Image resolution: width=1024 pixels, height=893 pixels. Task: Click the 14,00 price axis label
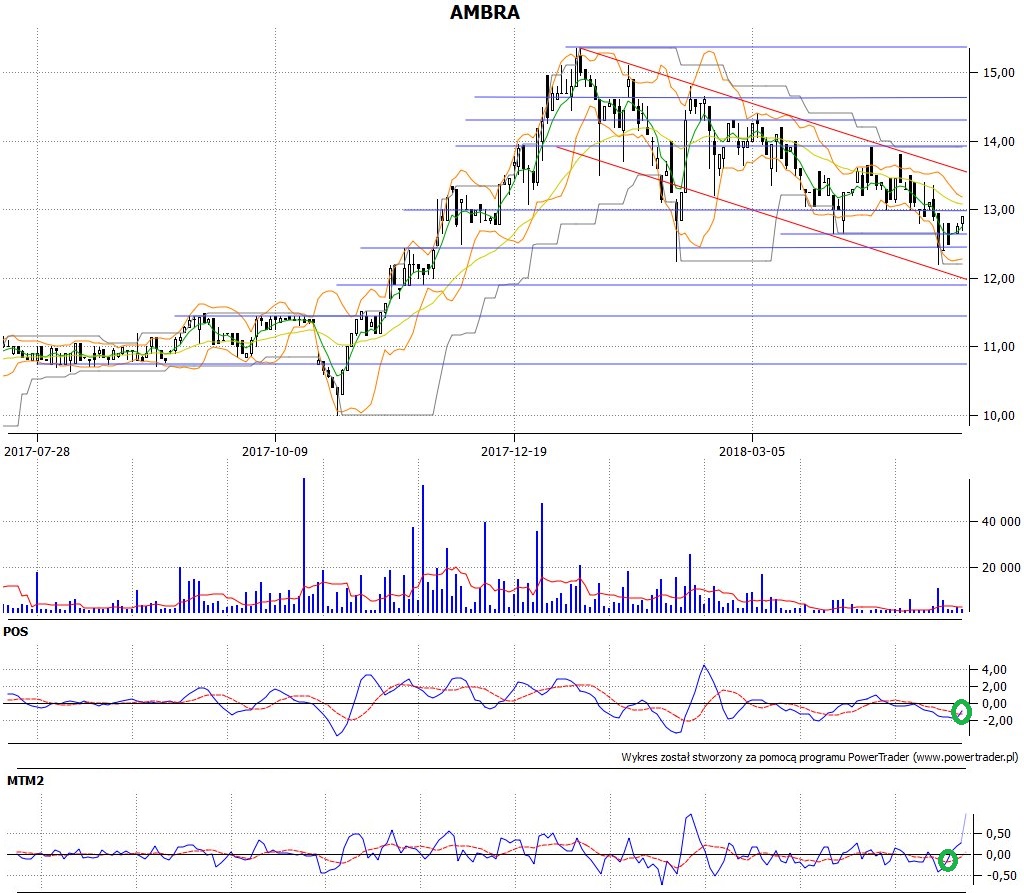pyautogui.click(x=999, y=141)
